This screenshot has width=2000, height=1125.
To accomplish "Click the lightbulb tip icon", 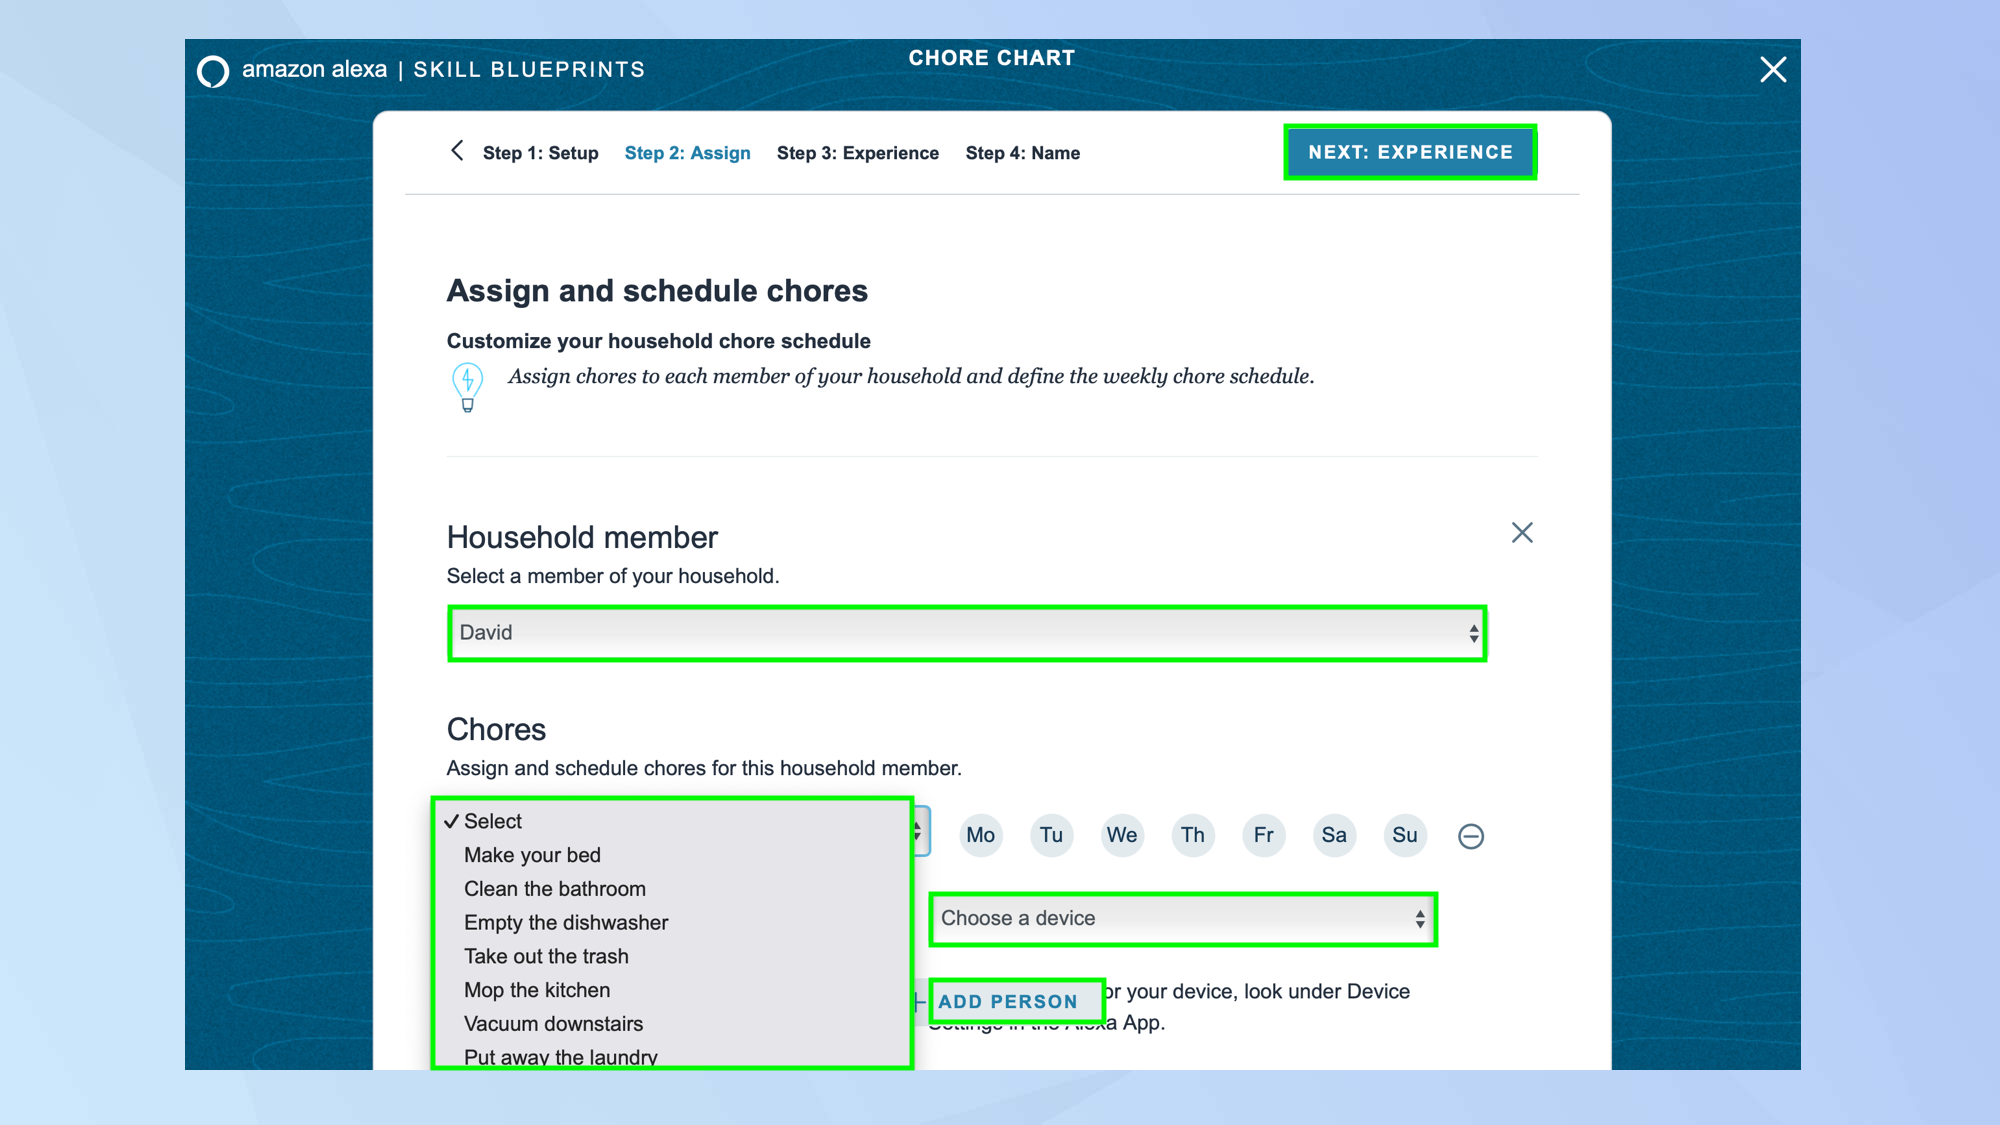I will (x=467, y=386).
